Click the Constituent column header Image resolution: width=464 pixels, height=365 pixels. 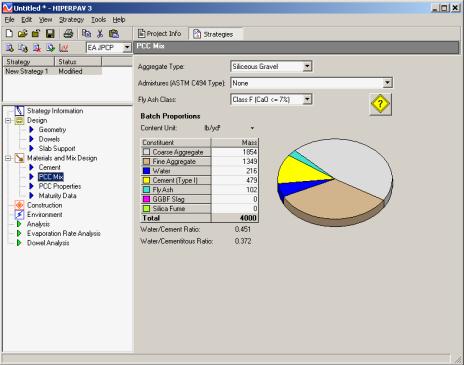tap(176, 142)
